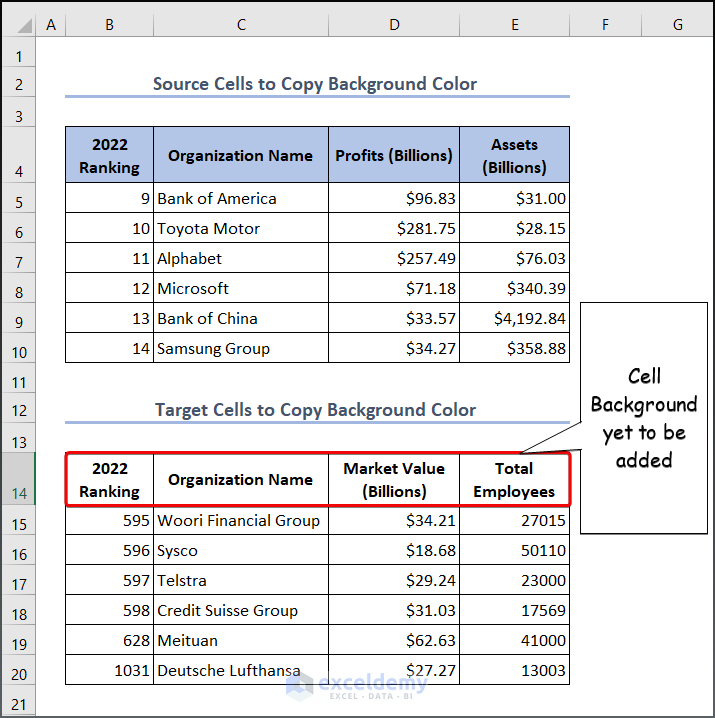Select row 21 header
Screen dimensions: 715x718
[19, 701]
